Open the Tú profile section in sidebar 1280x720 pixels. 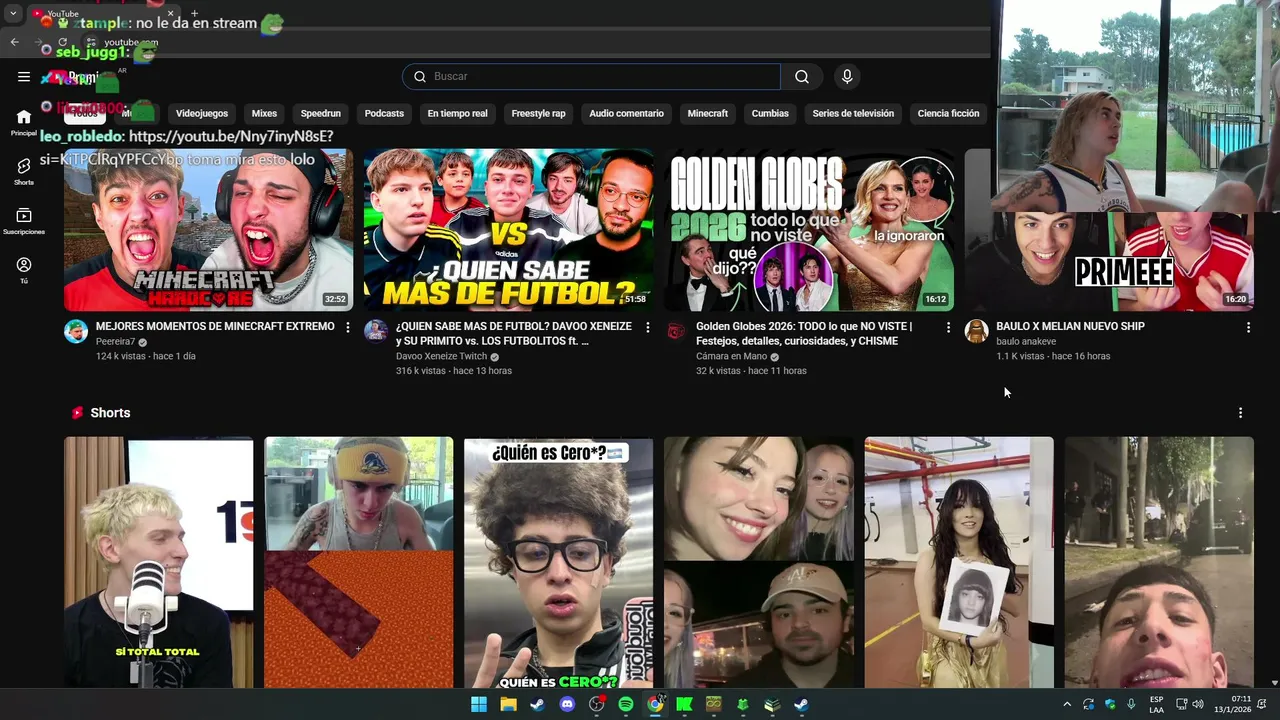tap(24, 270)
